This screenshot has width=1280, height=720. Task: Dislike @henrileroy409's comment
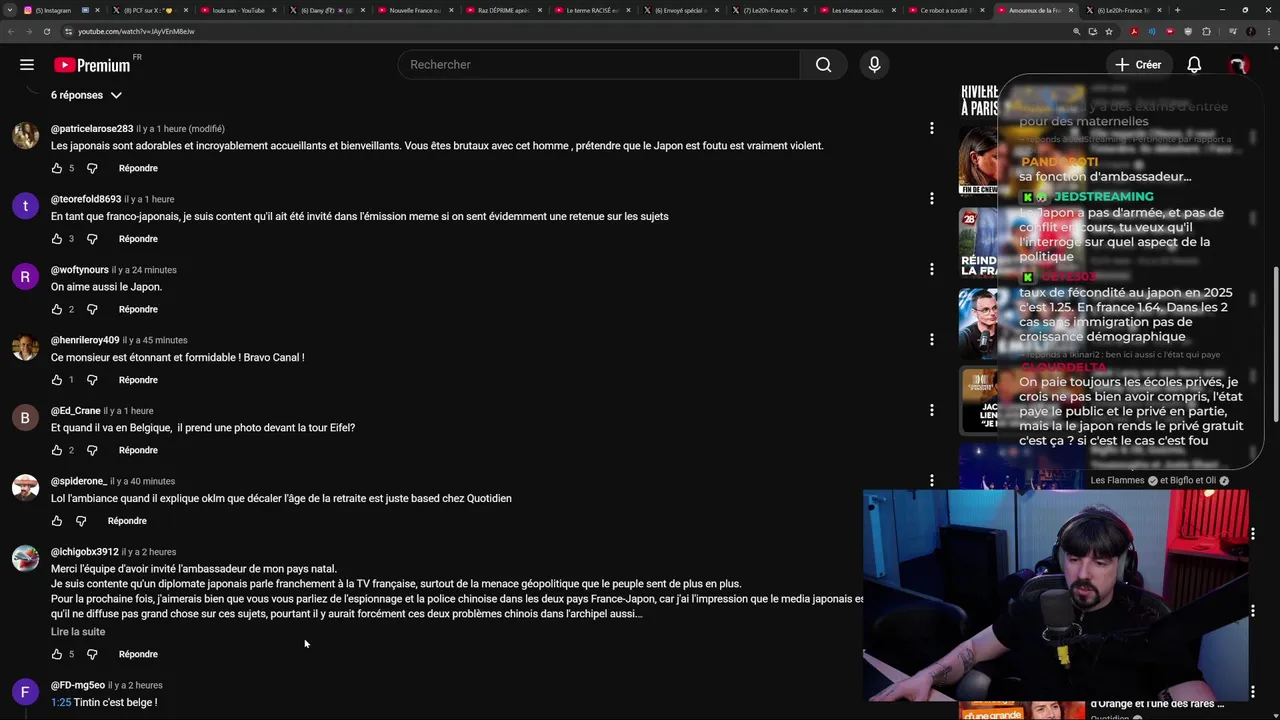tap(92, 380)
